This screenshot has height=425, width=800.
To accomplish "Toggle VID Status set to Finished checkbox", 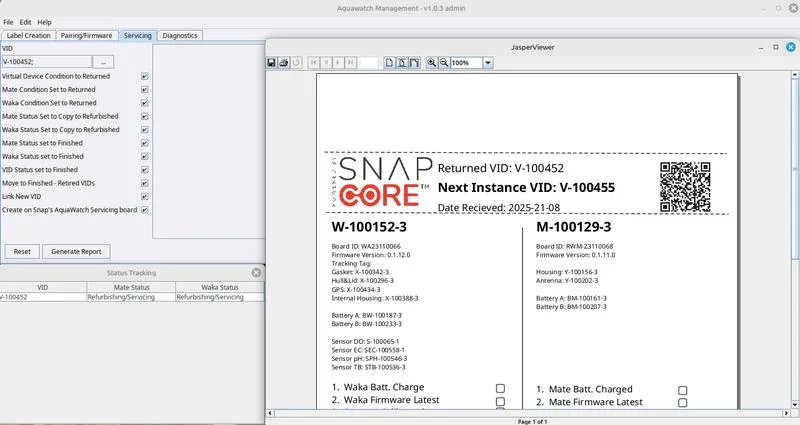I will (x=145, y=170).
